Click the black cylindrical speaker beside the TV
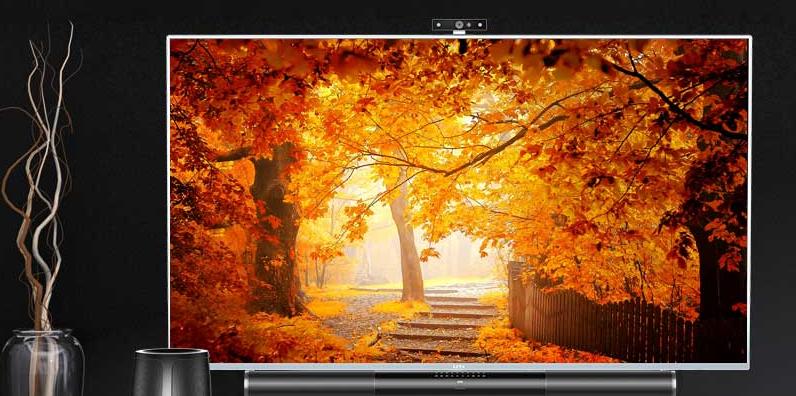This screenshot has height=396, width=796. [x=172, y=372]
